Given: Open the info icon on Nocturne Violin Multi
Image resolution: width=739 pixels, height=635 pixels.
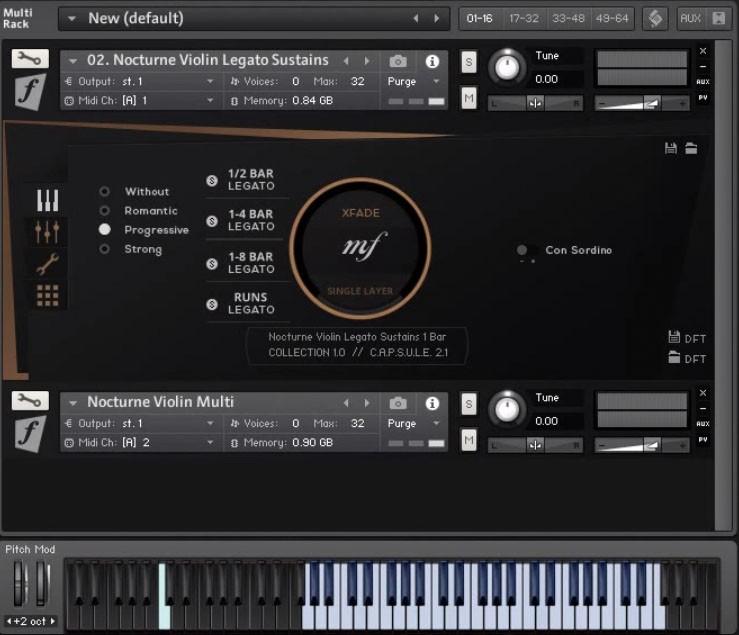Looking at the screenshot, I should [x=432, y=403].
